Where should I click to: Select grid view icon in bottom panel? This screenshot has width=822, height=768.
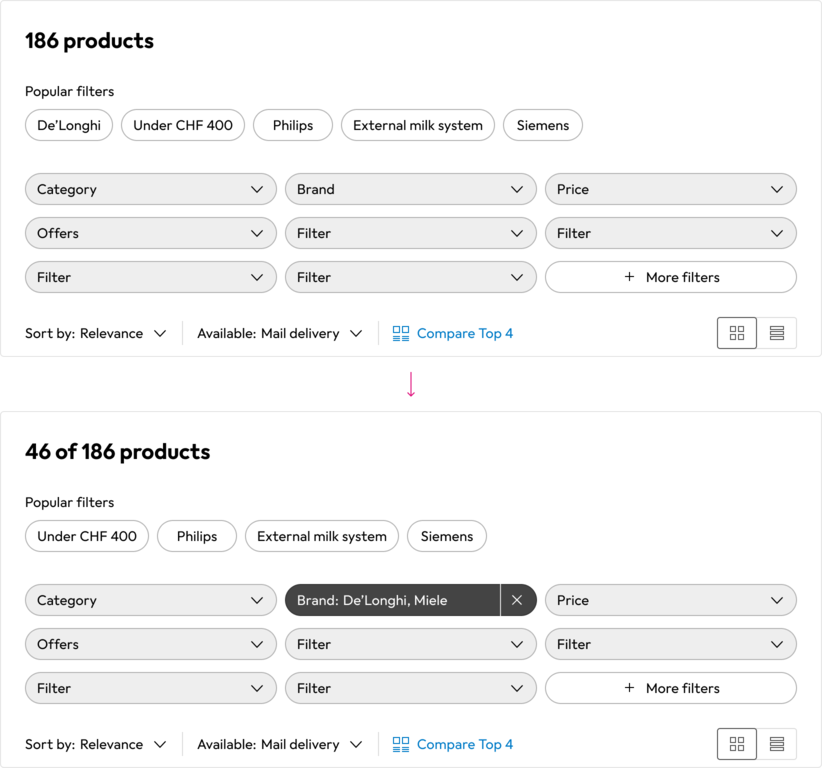[737, 744]
